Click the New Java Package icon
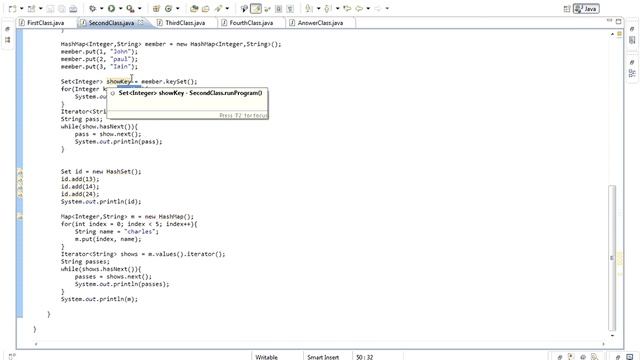 (156, 9)
